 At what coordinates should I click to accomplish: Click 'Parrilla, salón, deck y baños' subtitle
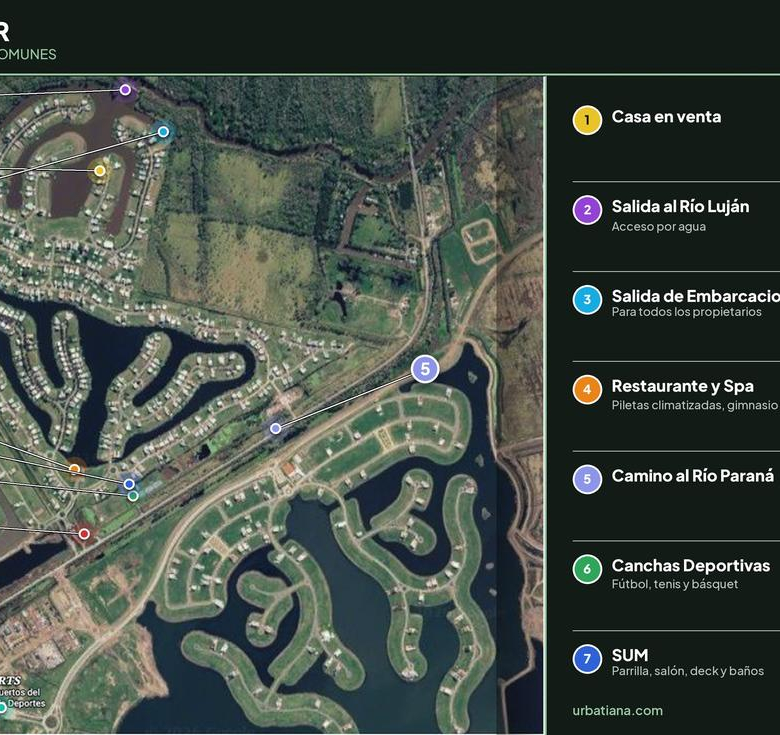(x=688, y=671)
